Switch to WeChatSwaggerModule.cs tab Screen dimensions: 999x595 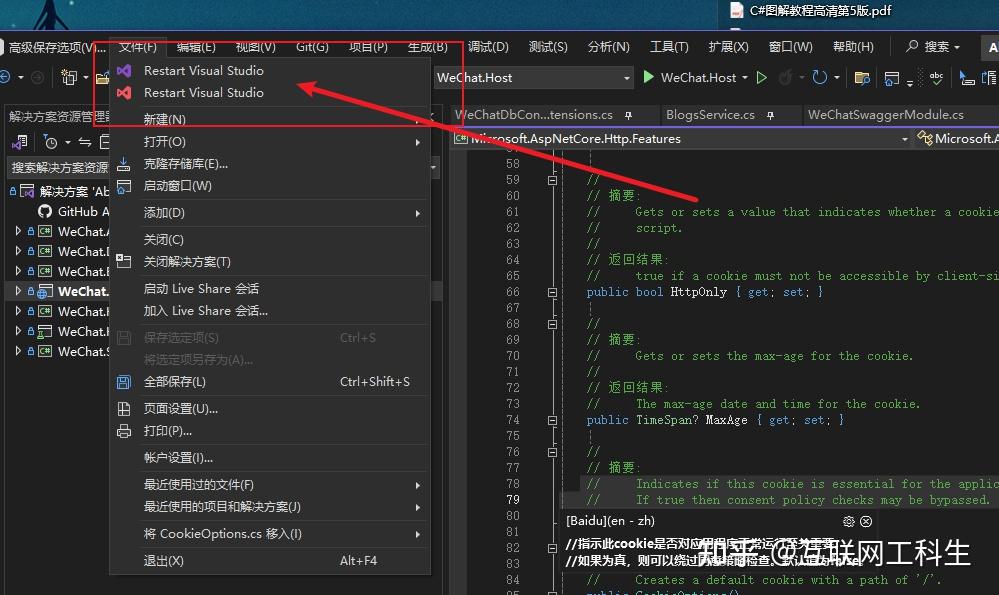(886, 115)
